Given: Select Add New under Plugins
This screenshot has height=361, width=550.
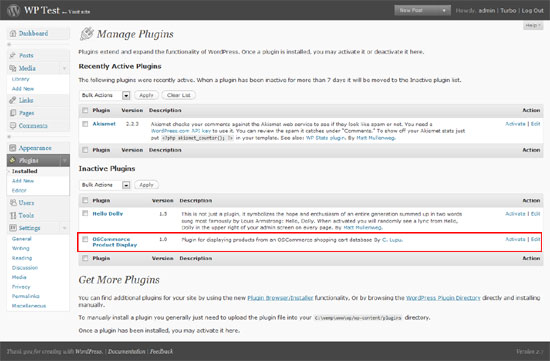Looking at the screenshot, I should coord(23,181).
